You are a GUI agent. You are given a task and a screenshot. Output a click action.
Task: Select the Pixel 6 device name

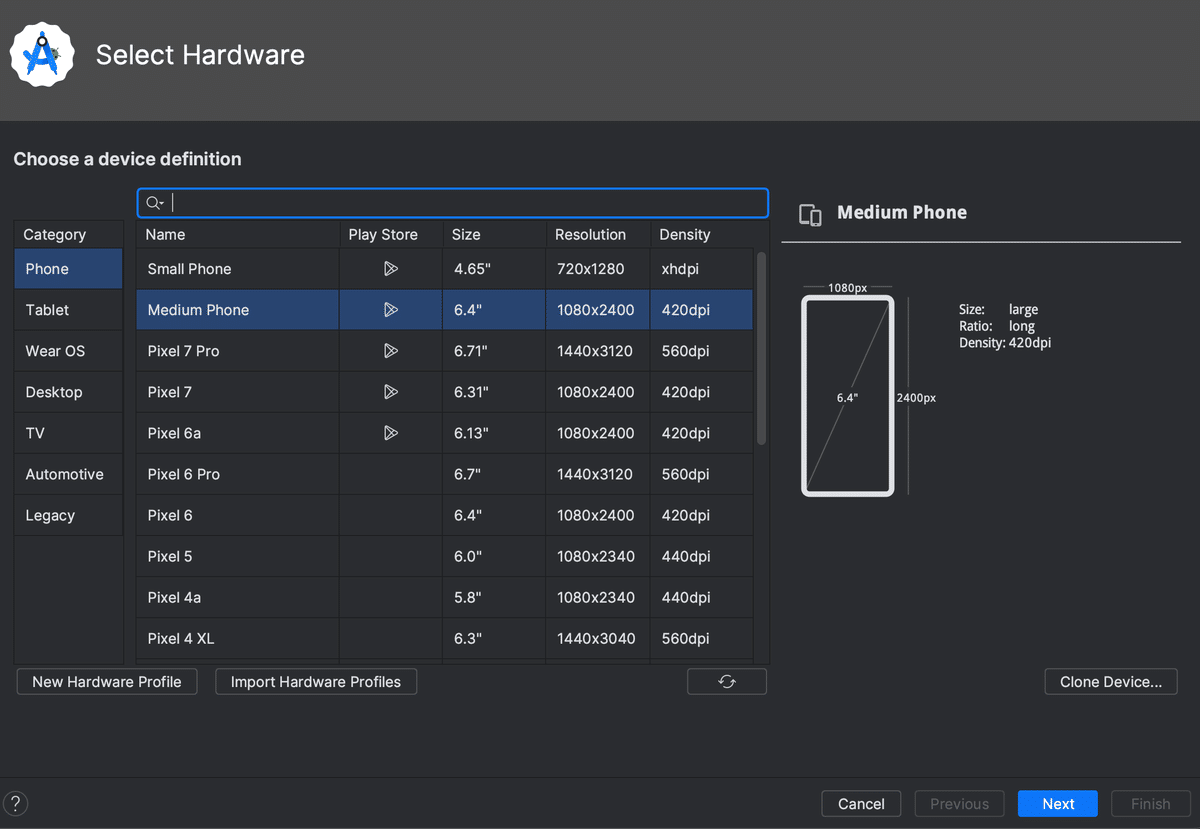tap(169, 515)
